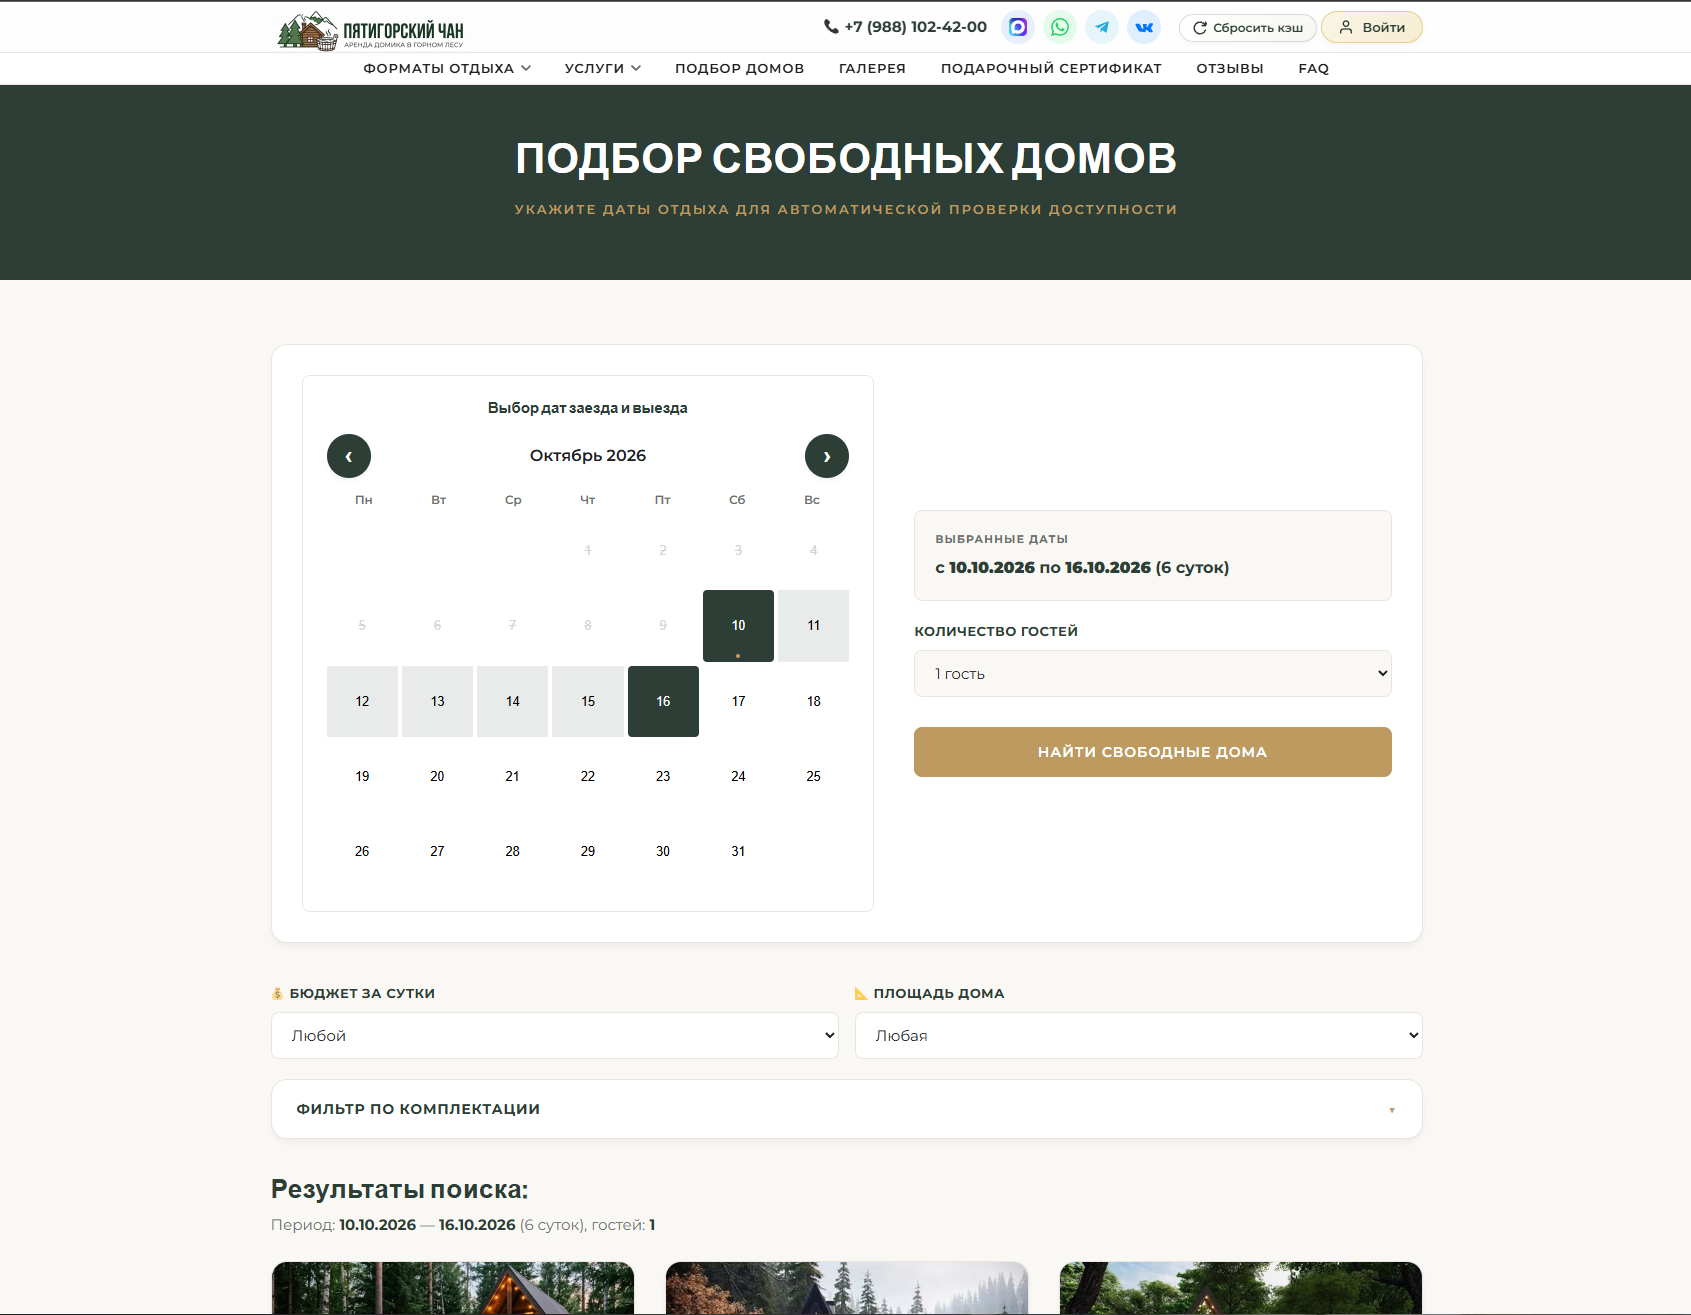Open the Отзывы menu item

pos(1230,68)
